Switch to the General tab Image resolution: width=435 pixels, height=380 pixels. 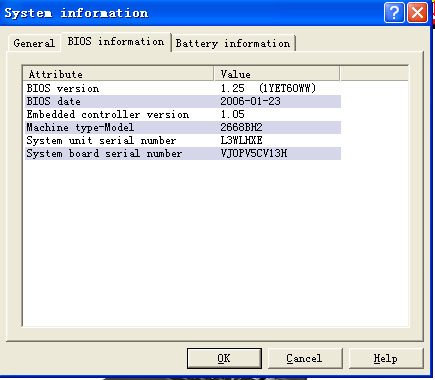pyautogui.click(x=34, y=43)
